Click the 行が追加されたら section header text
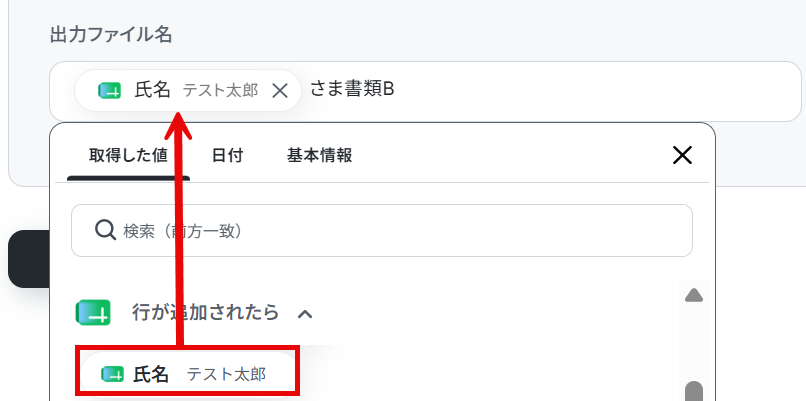This screenshot has width=806, height=401. click(x=206, y=313)
